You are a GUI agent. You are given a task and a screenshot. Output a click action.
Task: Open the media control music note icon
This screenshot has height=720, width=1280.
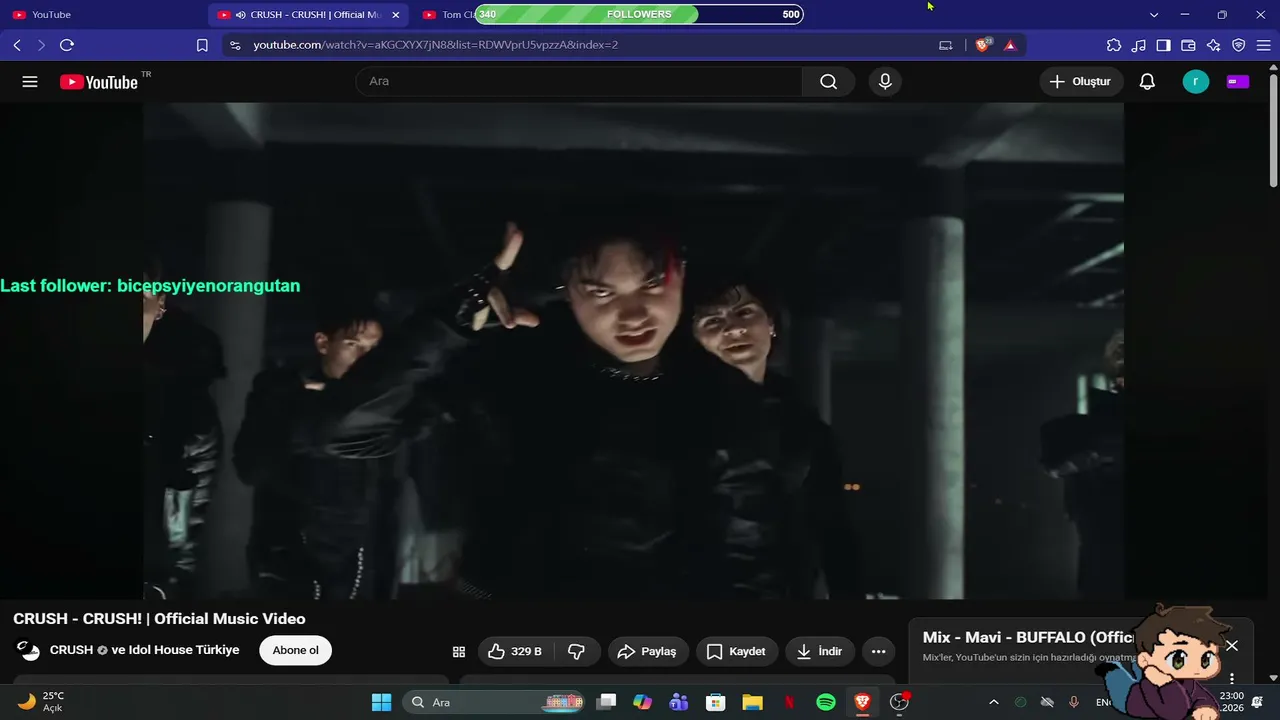pyautogui.click(x=1139, y=45)
